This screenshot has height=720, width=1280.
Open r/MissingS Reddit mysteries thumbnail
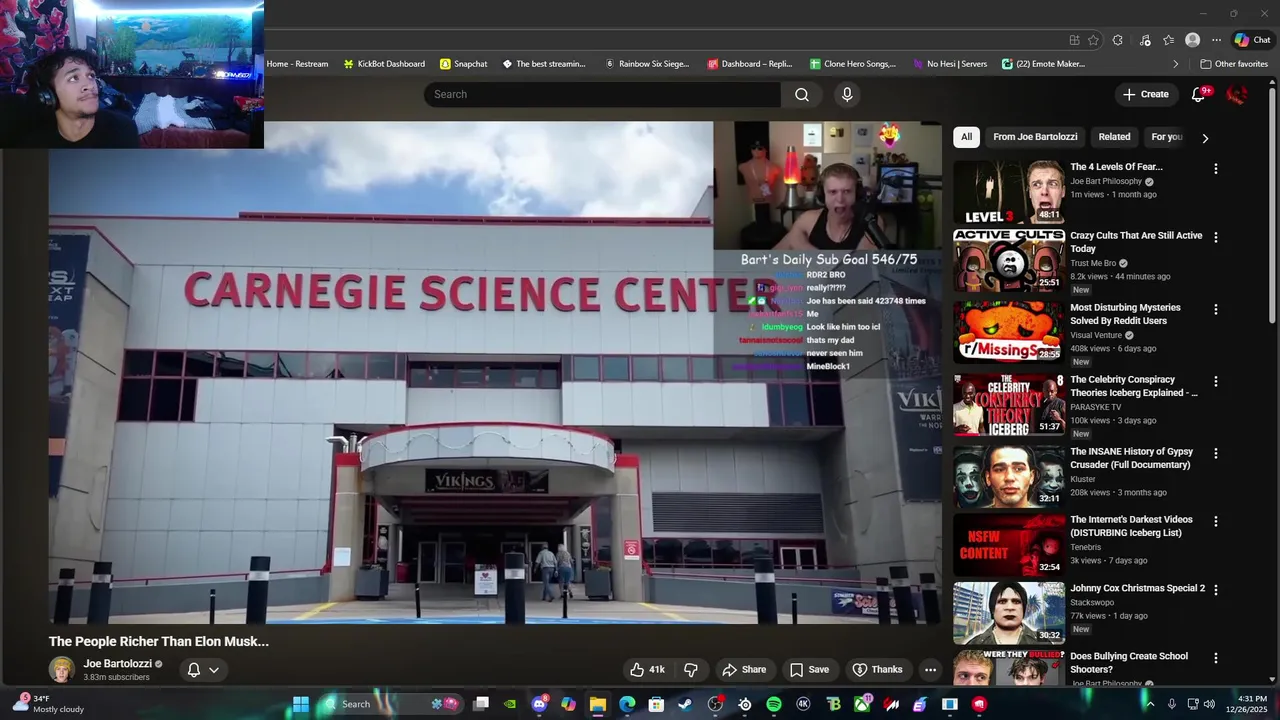click(1009, 332)
